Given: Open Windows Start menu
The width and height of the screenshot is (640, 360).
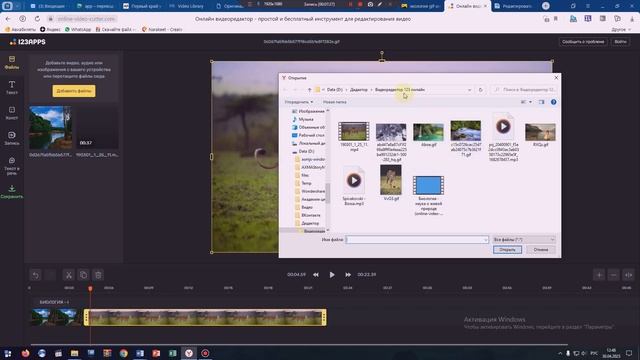Looking at the screenshot, I should [8, 353].
